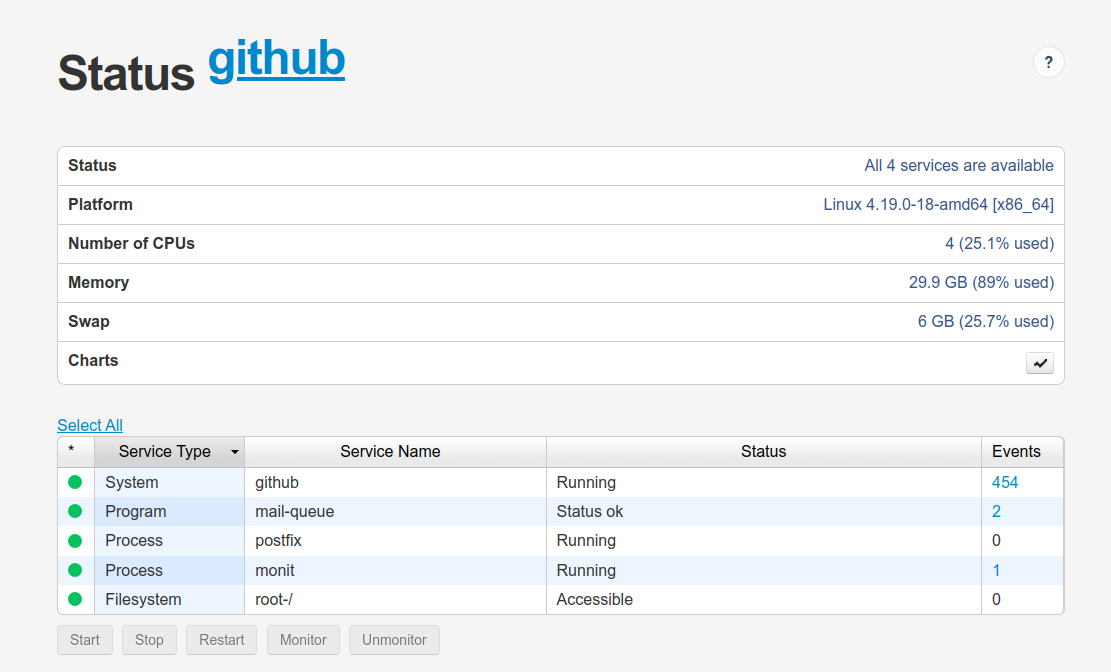This screenshot has height=672, width=1111.
Task: Click the '4 (25.1% used)' CPU value
Action: tap(999, 243)
